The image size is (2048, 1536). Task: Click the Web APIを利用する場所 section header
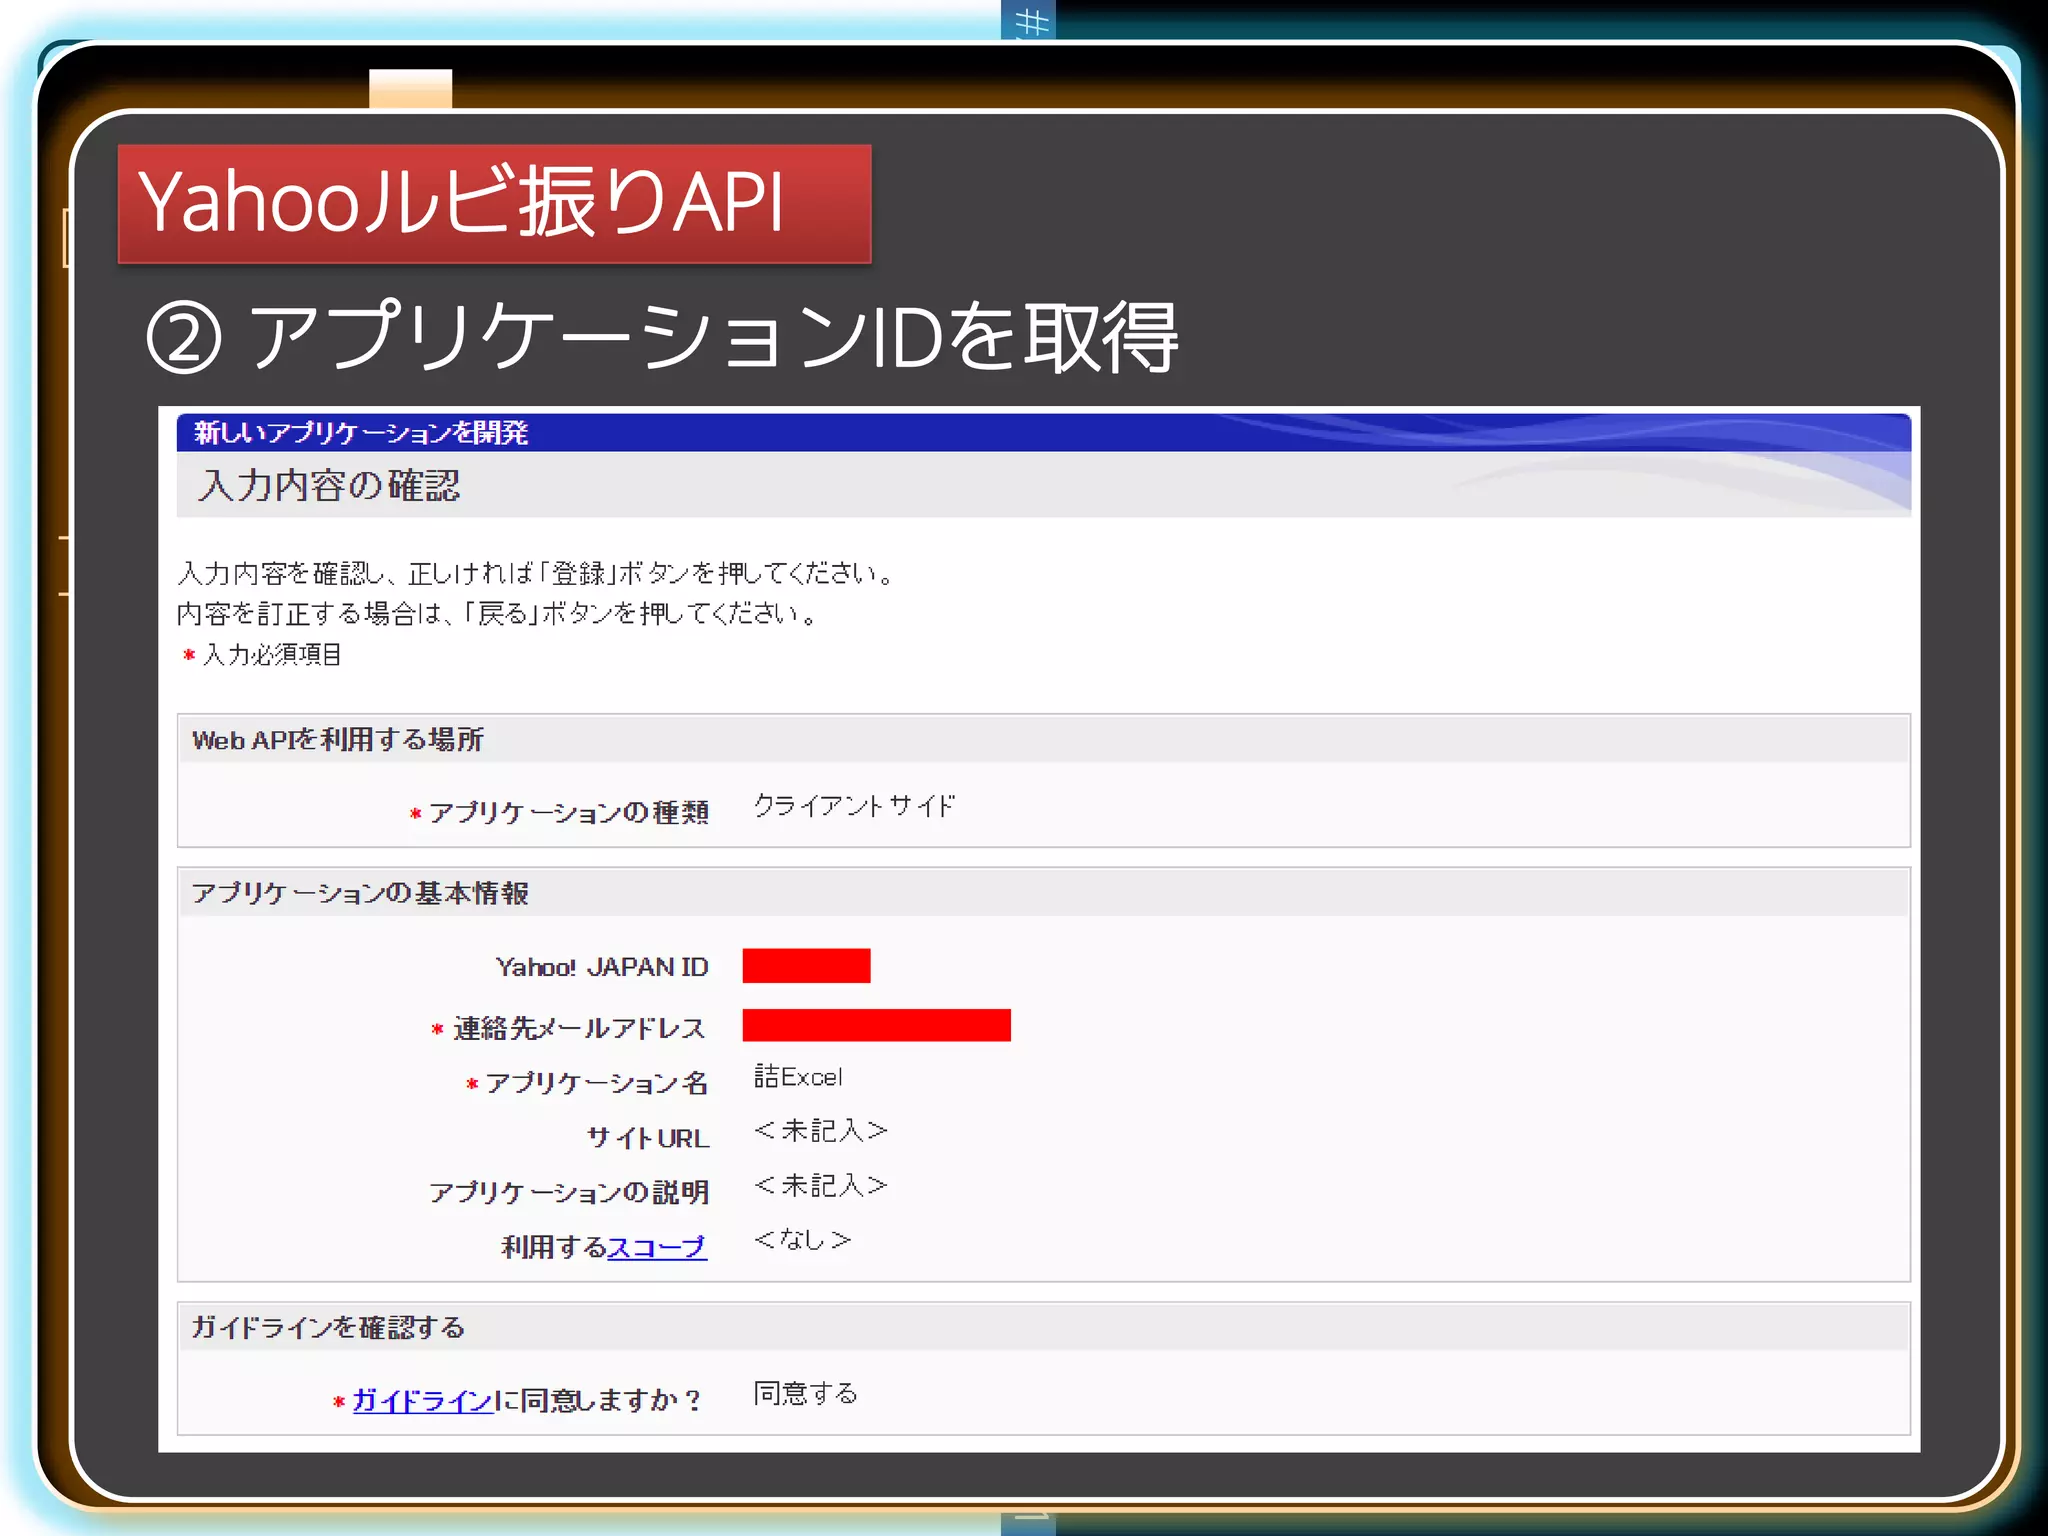tap(1043, 739)
